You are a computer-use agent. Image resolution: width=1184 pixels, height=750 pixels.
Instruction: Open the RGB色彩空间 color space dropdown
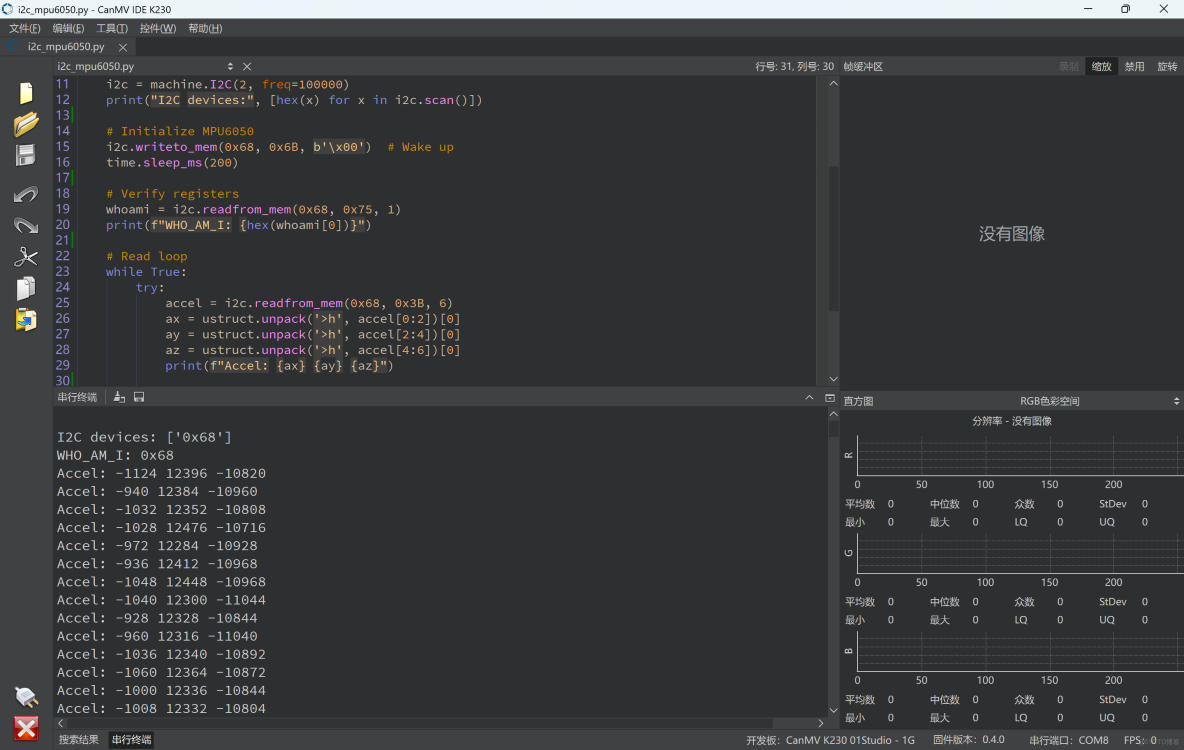pos(1050,401)
